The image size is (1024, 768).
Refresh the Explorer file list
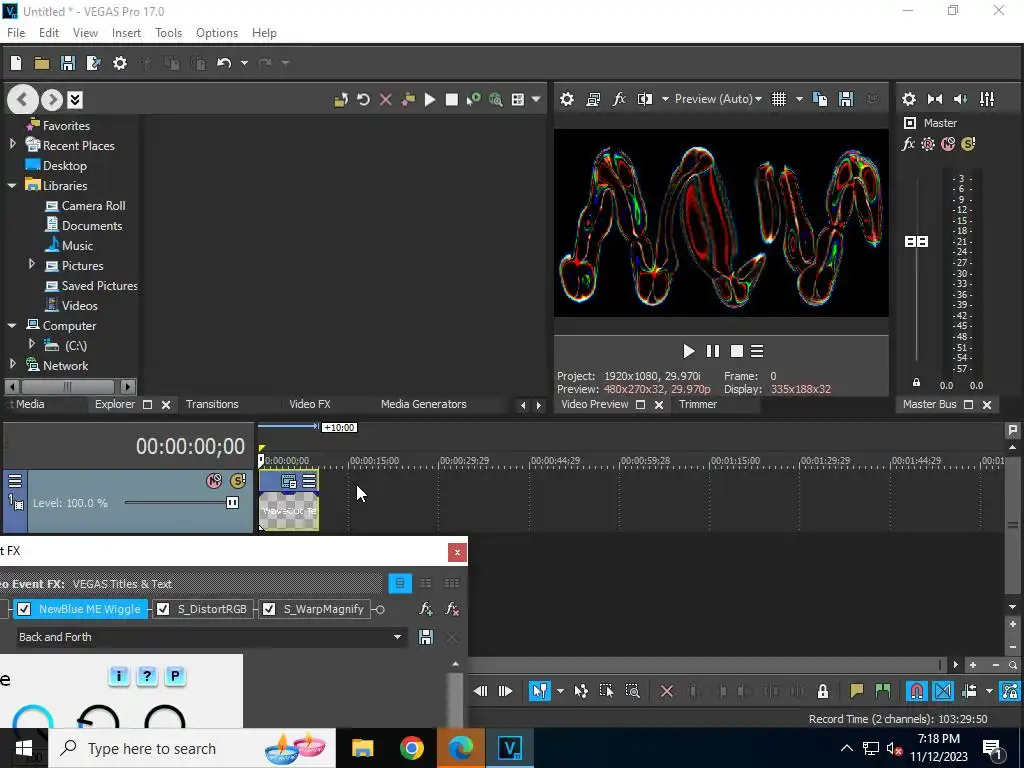point(363,100)
